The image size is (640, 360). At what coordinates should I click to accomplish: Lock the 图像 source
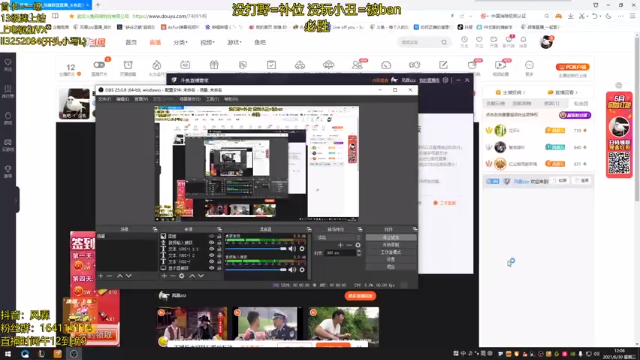(x=219, y=236)
